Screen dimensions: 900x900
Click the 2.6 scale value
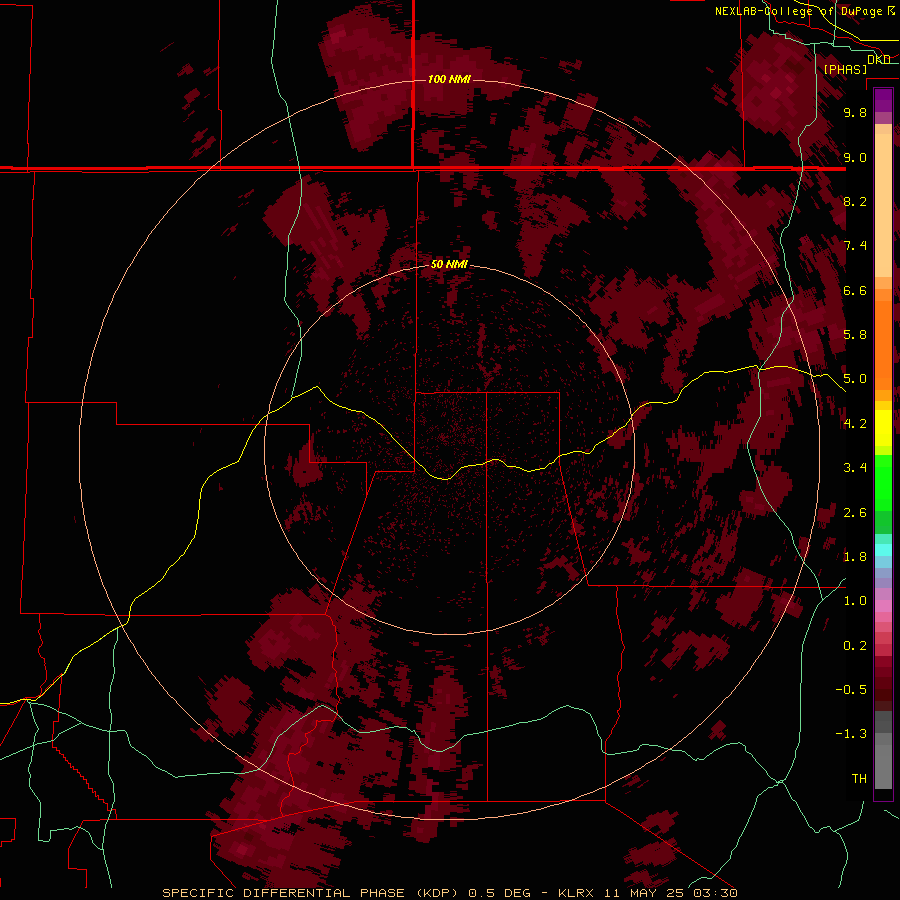(x=855, y=513)
